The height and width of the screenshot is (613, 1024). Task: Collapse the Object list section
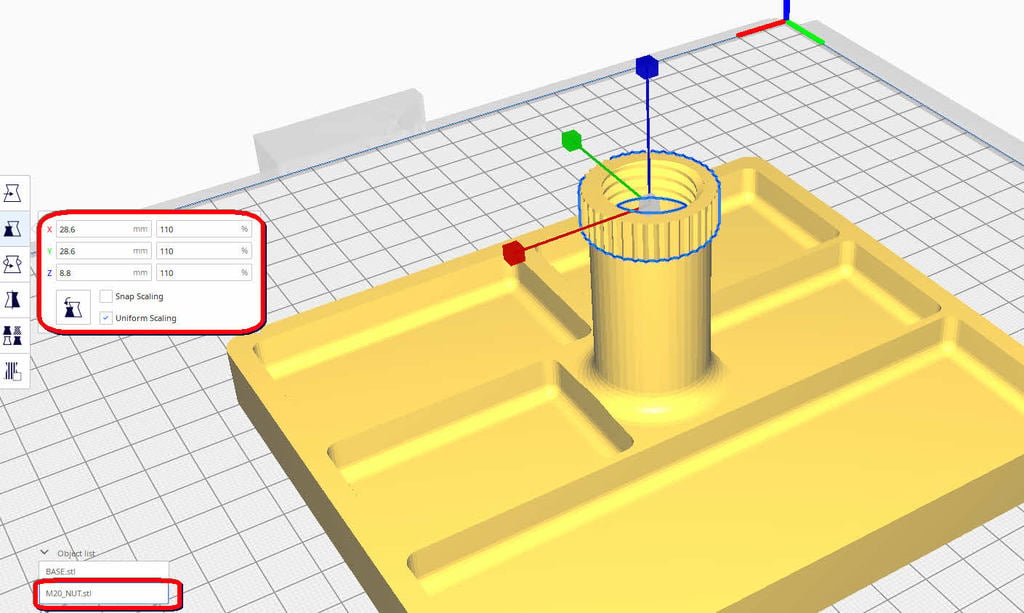pos(44,553)
